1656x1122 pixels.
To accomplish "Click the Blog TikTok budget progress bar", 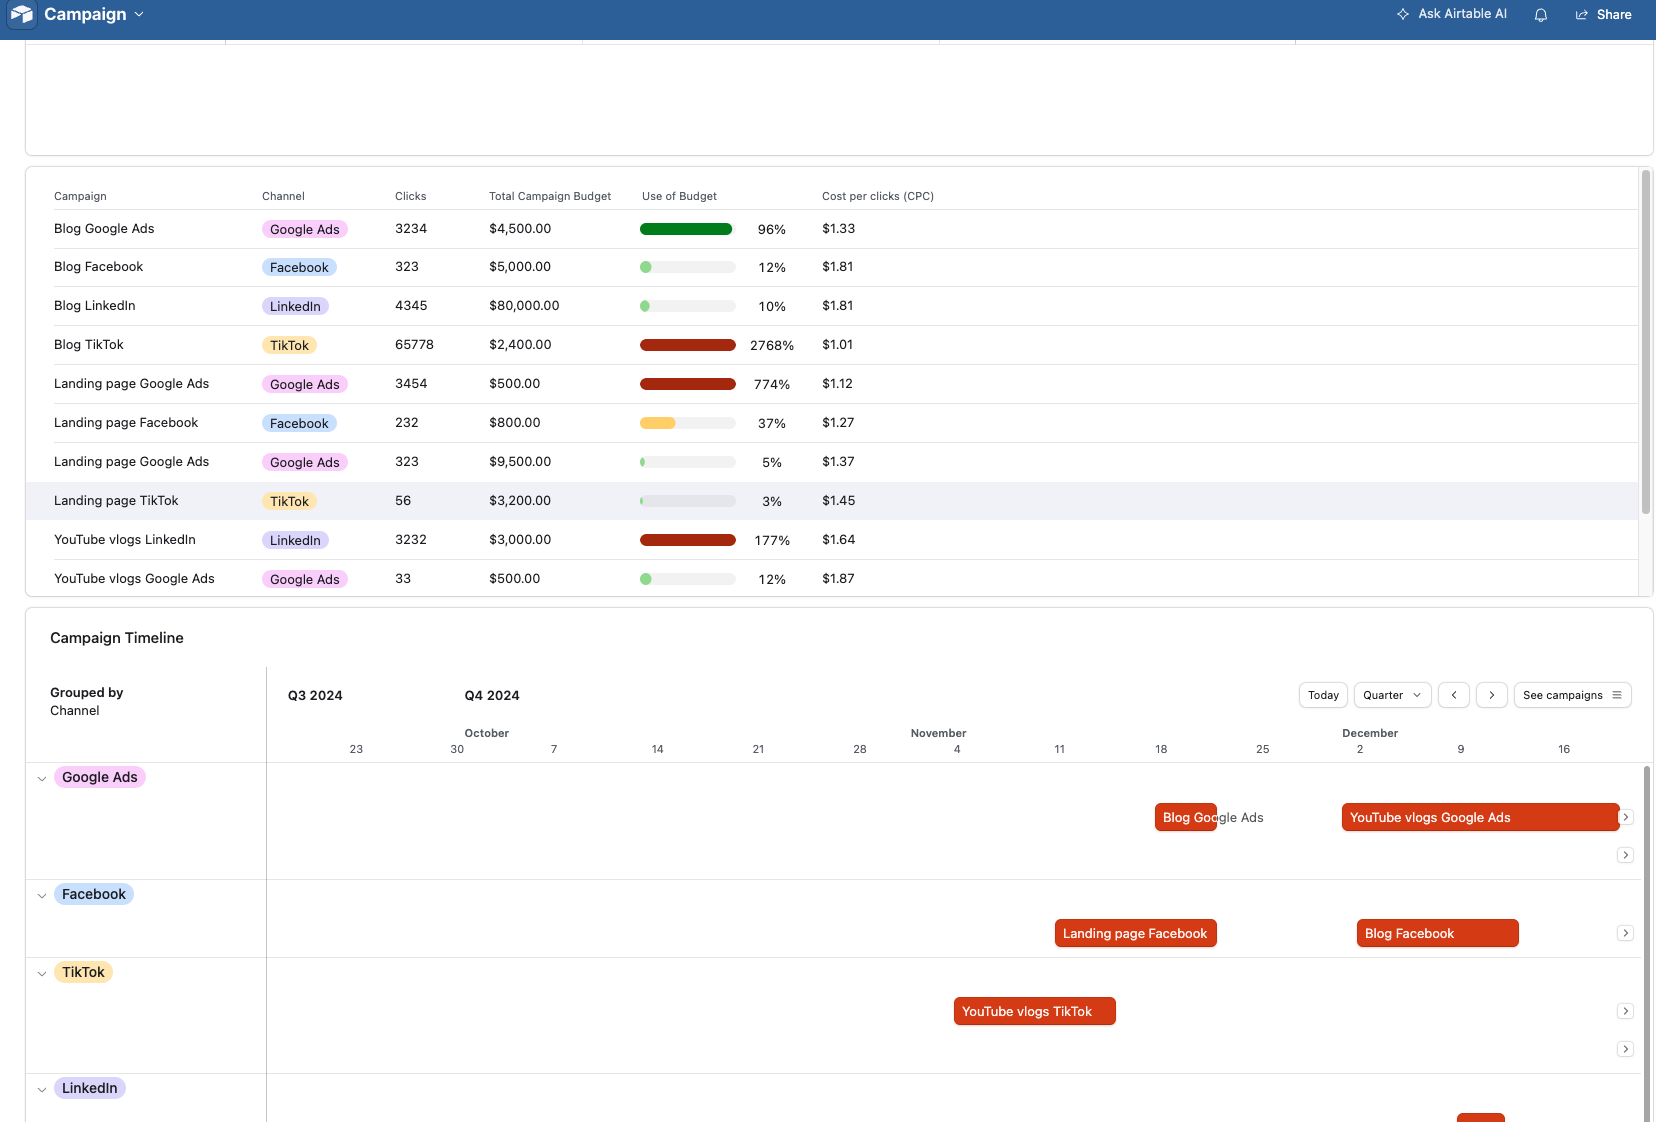I will pyautogui.click(x=687, y=345).
